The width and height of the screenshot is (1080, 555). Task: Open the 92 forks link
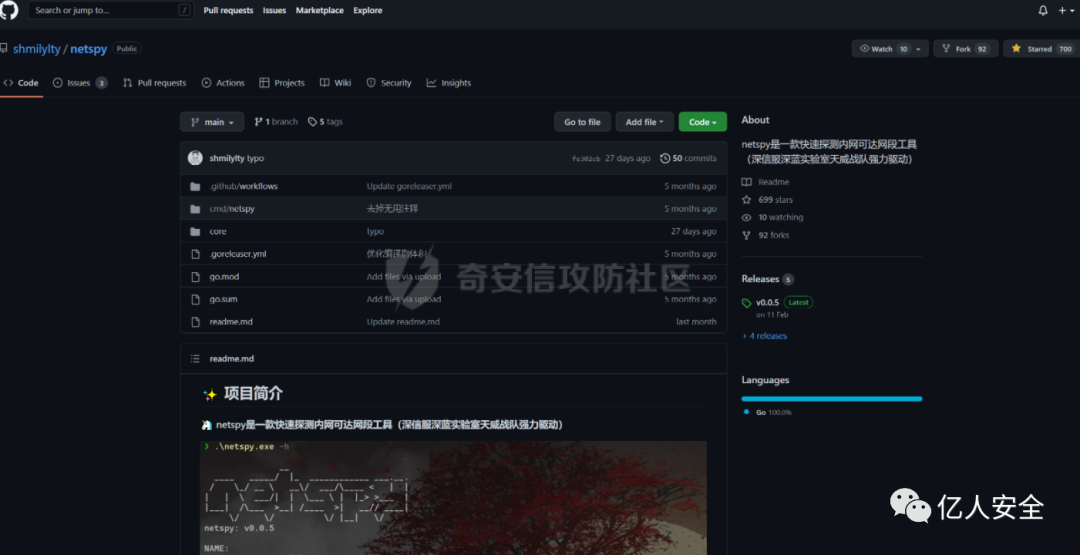[x=765, y=235]
